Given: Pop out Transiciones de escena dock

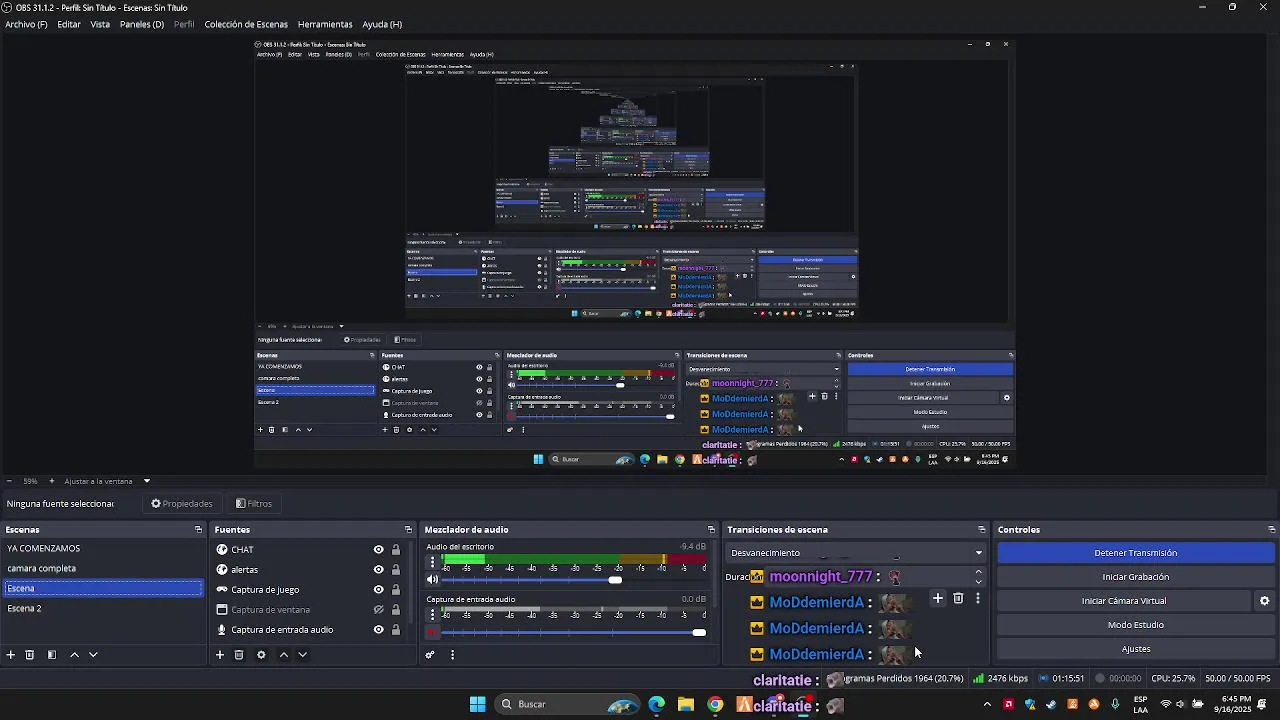Looking at the screenshot, I should (982, 530).
